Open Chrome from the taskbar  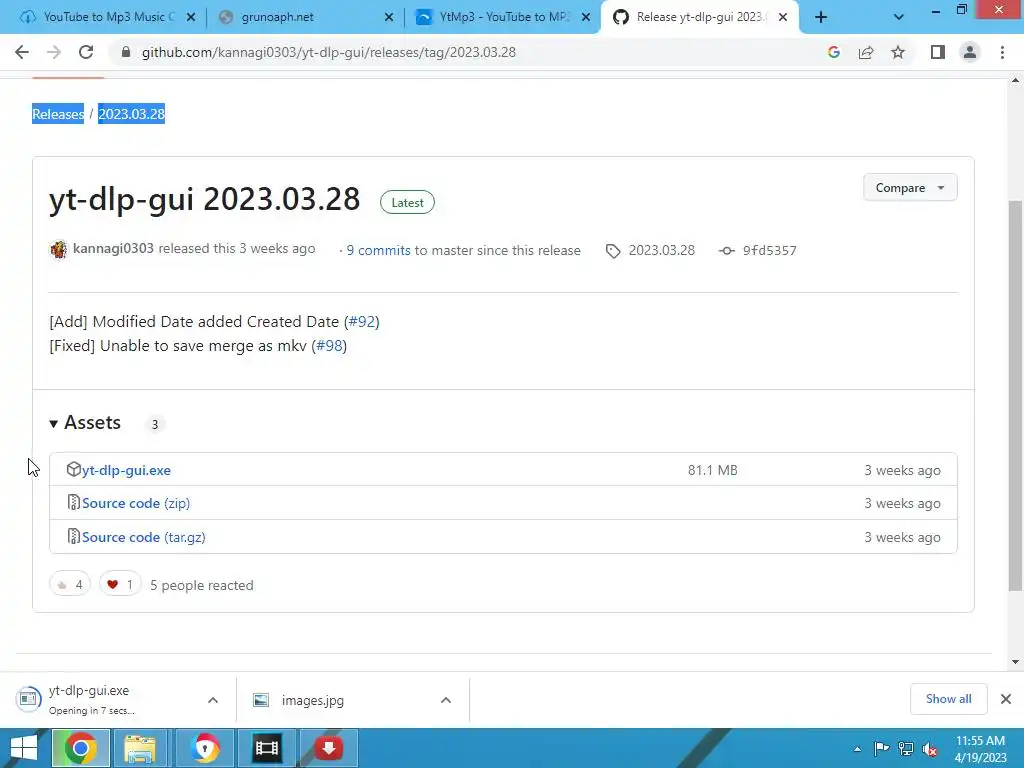(x=80, y=748)
